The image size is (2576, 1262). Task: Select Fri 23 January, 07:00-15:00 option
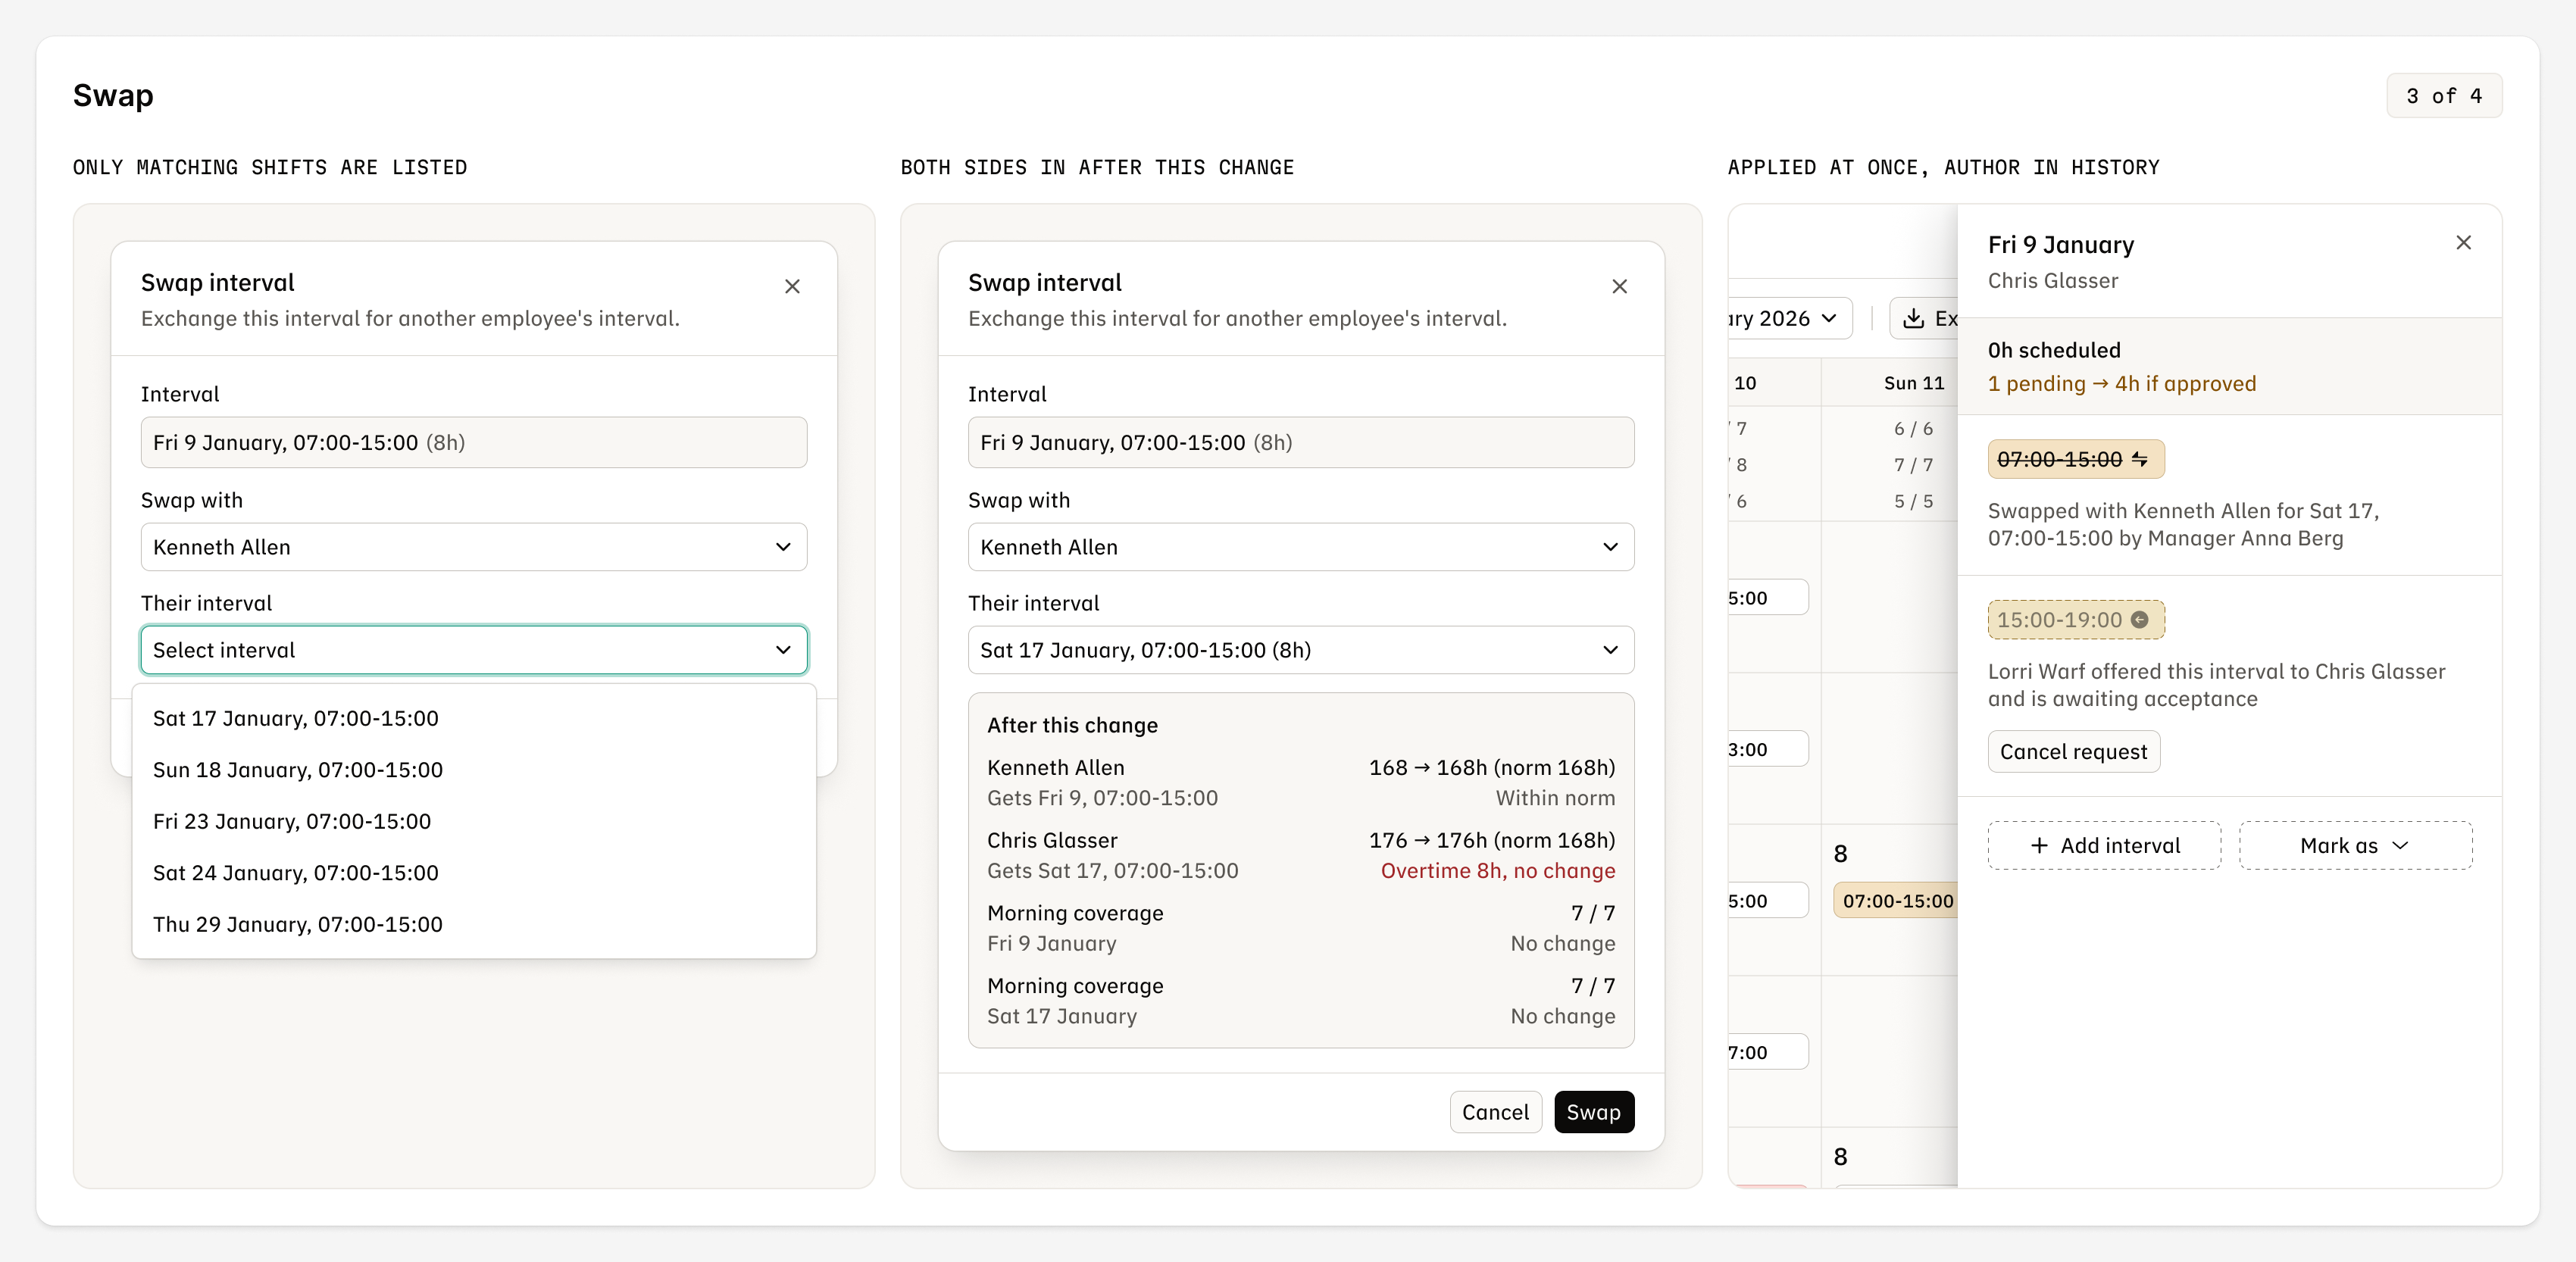474,821
